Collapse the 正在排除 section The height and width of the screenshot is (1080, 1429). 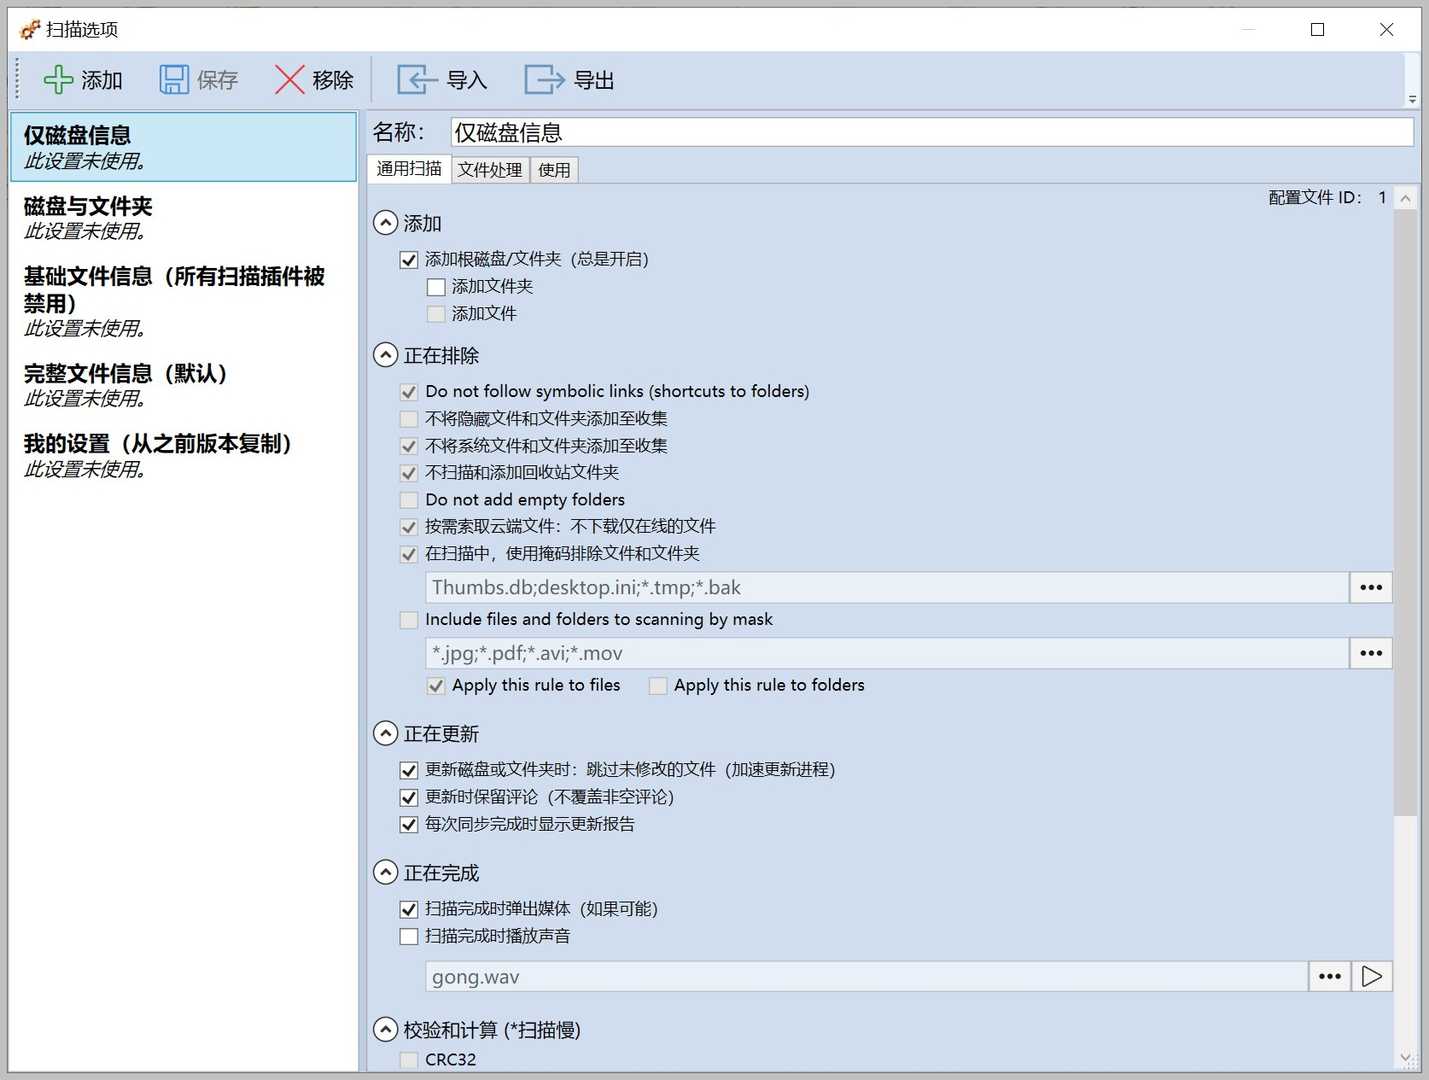click(386, 355)
